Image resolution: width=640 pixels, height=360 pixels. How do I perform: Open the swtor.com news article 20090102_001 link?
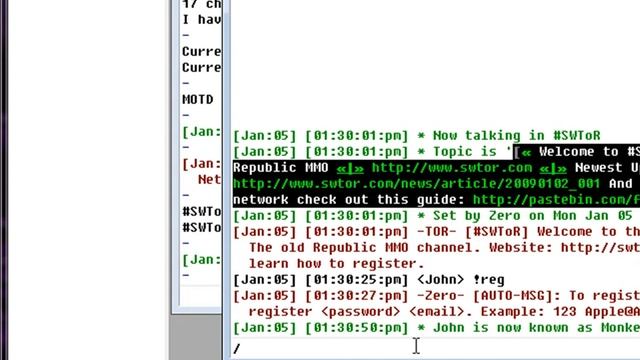point(416,184)
